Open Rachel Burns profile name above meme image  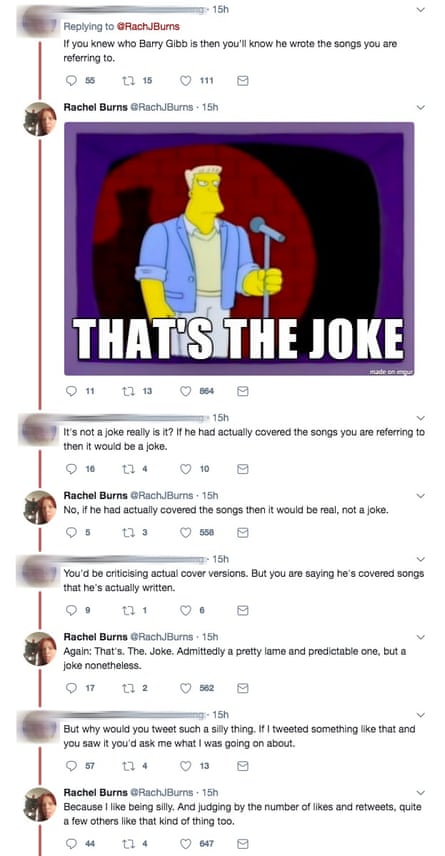point(94,108)
